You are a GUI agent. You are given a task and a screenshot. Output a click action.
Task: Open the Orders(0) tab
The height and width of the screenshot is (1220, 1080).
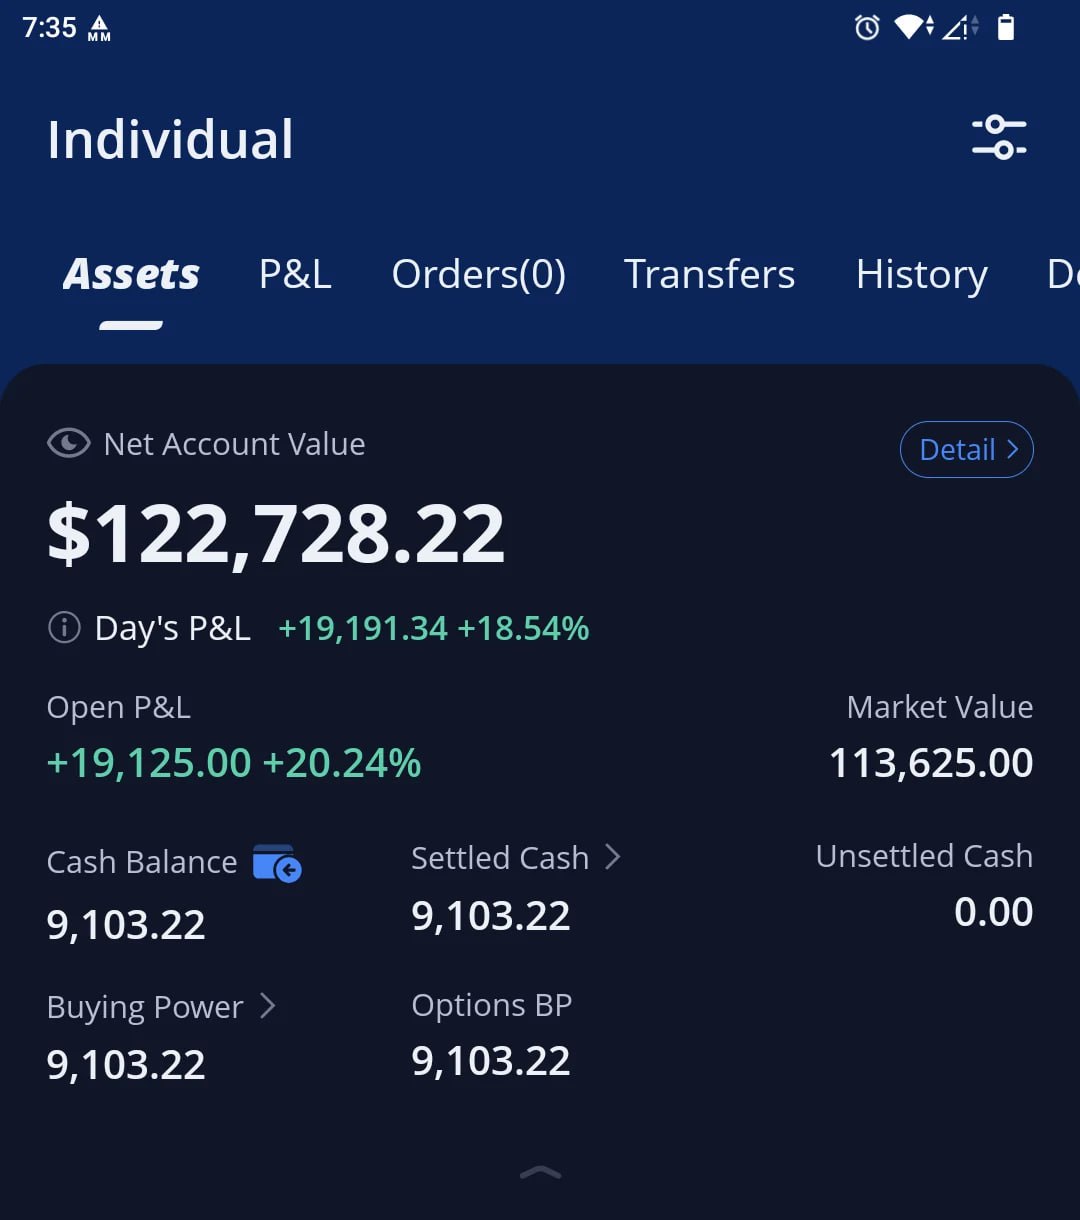tap(478, 274)
